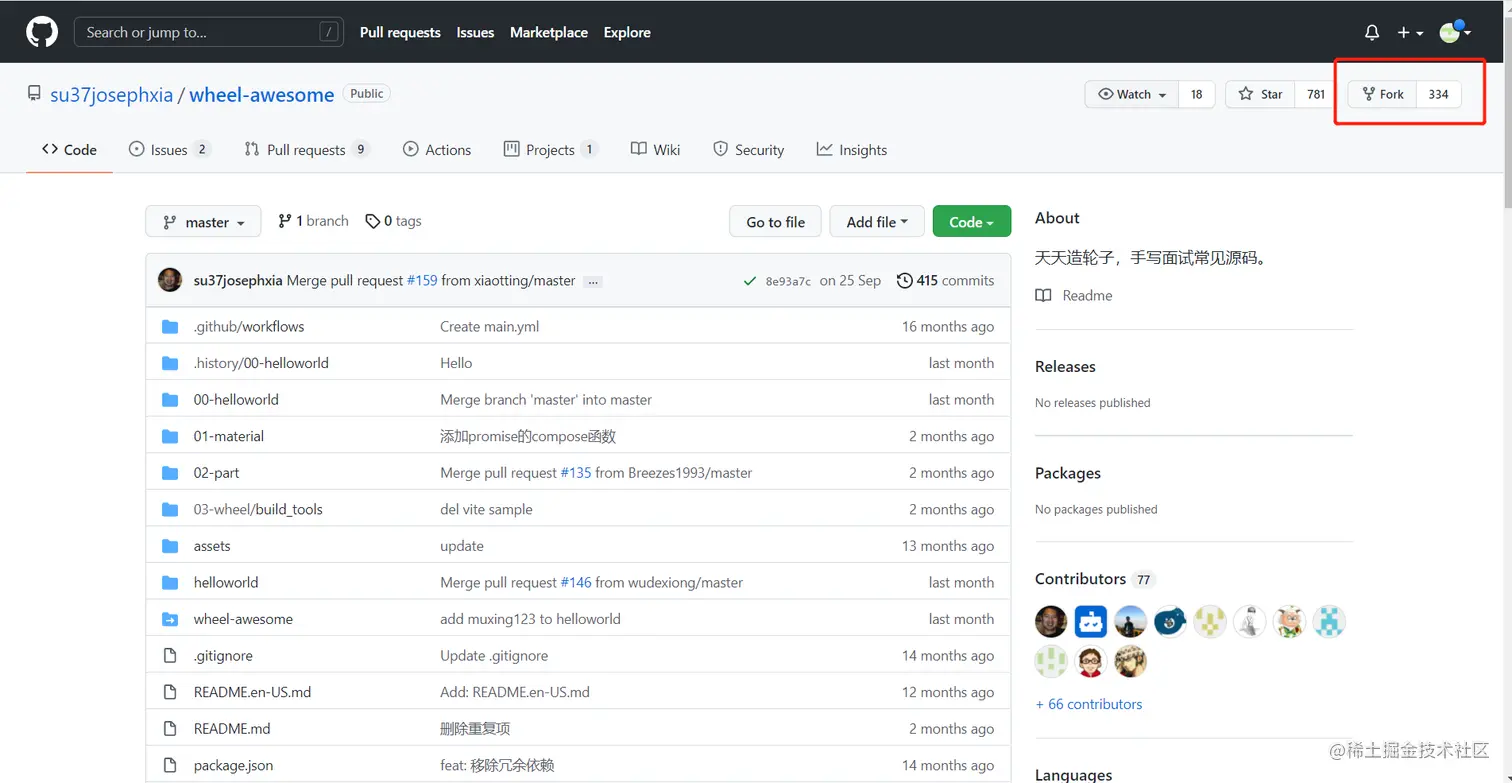Open the green check commit status icon

749,281
